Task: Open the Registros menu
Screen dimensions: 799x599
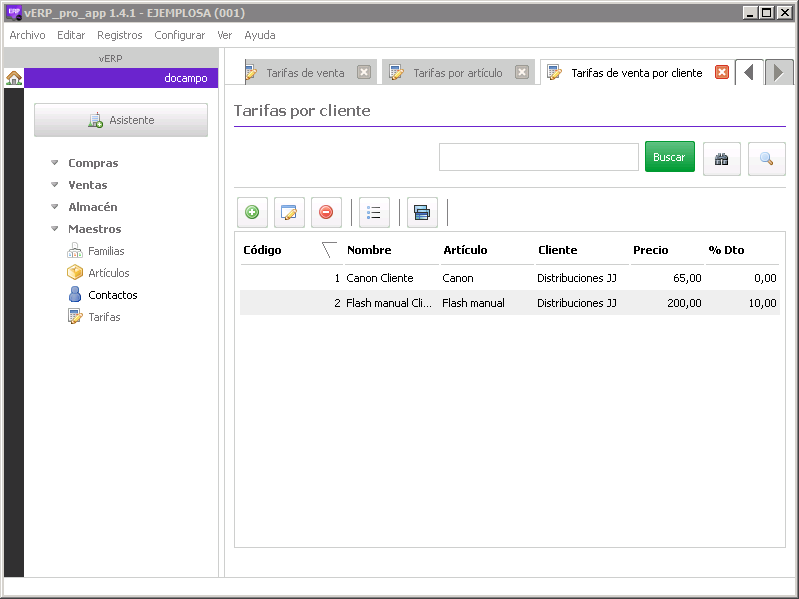Action: tap(120, 35)
